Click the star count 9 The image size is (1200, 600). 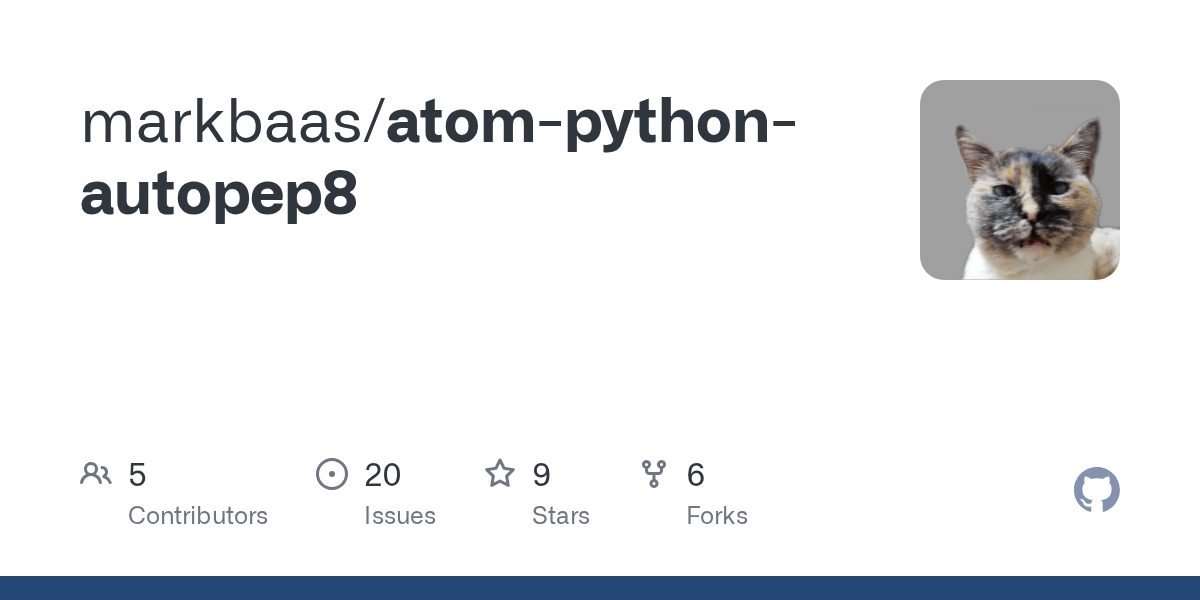click(541, 475)
